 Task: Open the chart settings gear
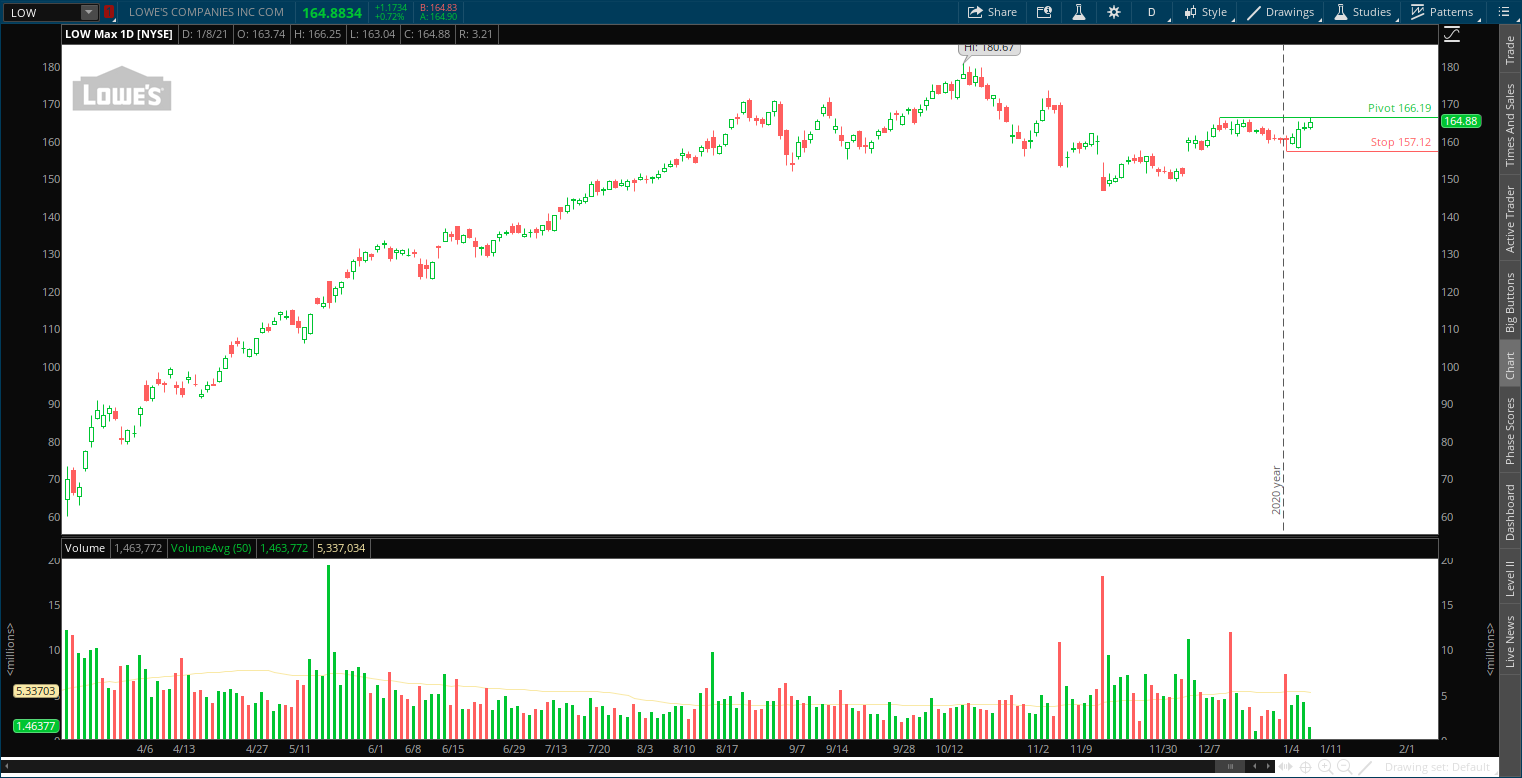click(x=1114, y=12)
